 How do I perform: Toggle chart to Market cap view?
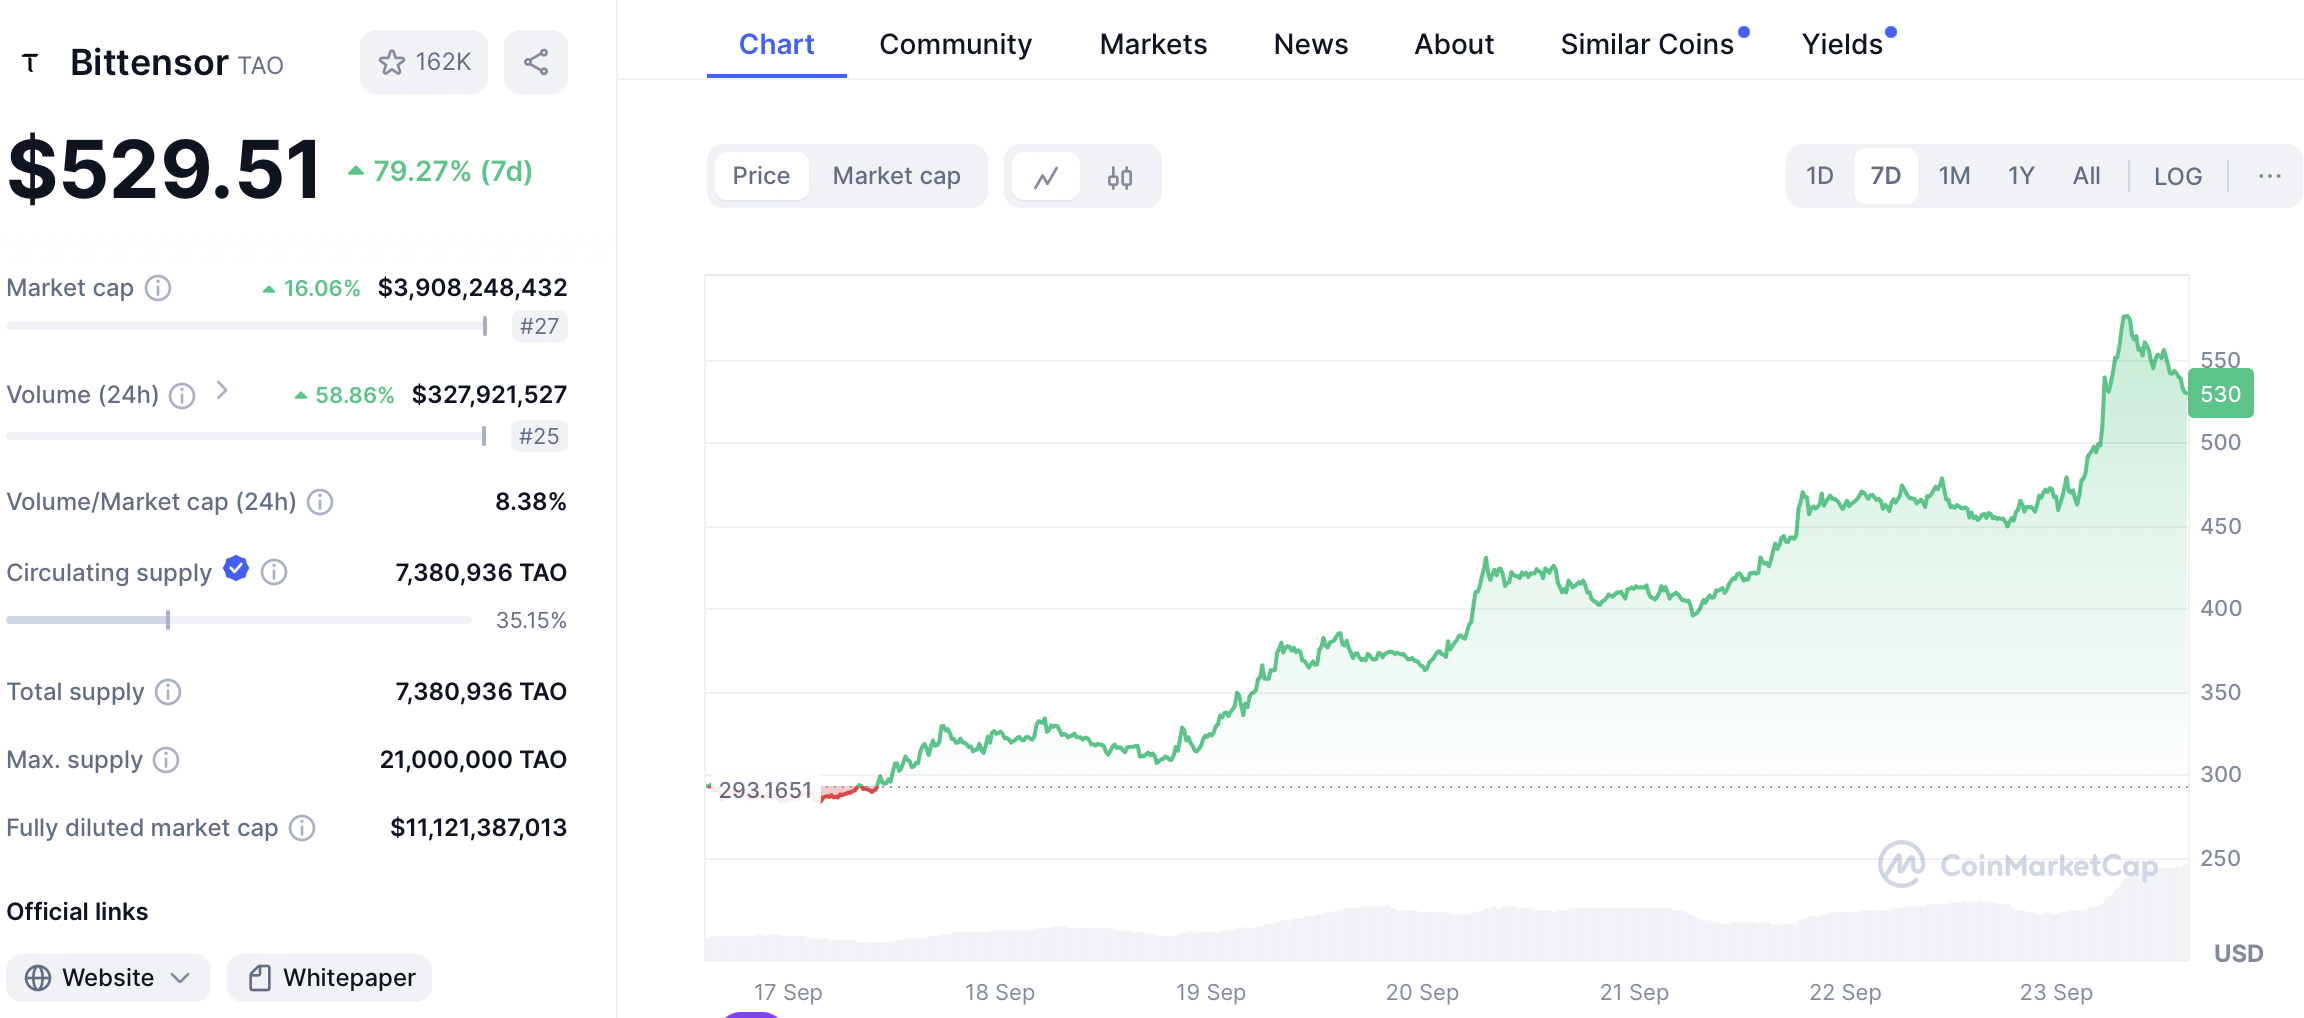896,176
